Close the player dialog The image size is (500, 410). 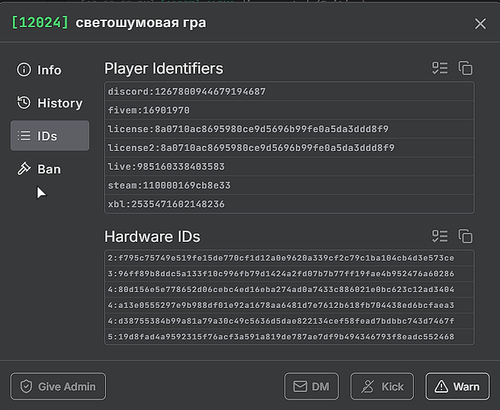click(x=480, y=24)
